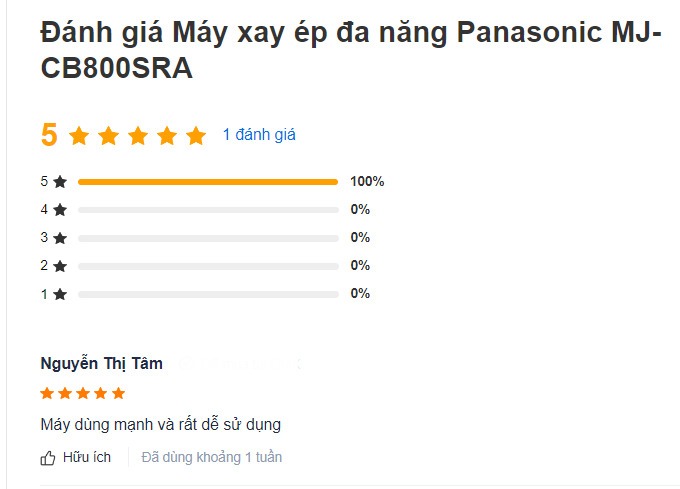Click the first star in the overall rating
The image size is (680, 489).
79,135
